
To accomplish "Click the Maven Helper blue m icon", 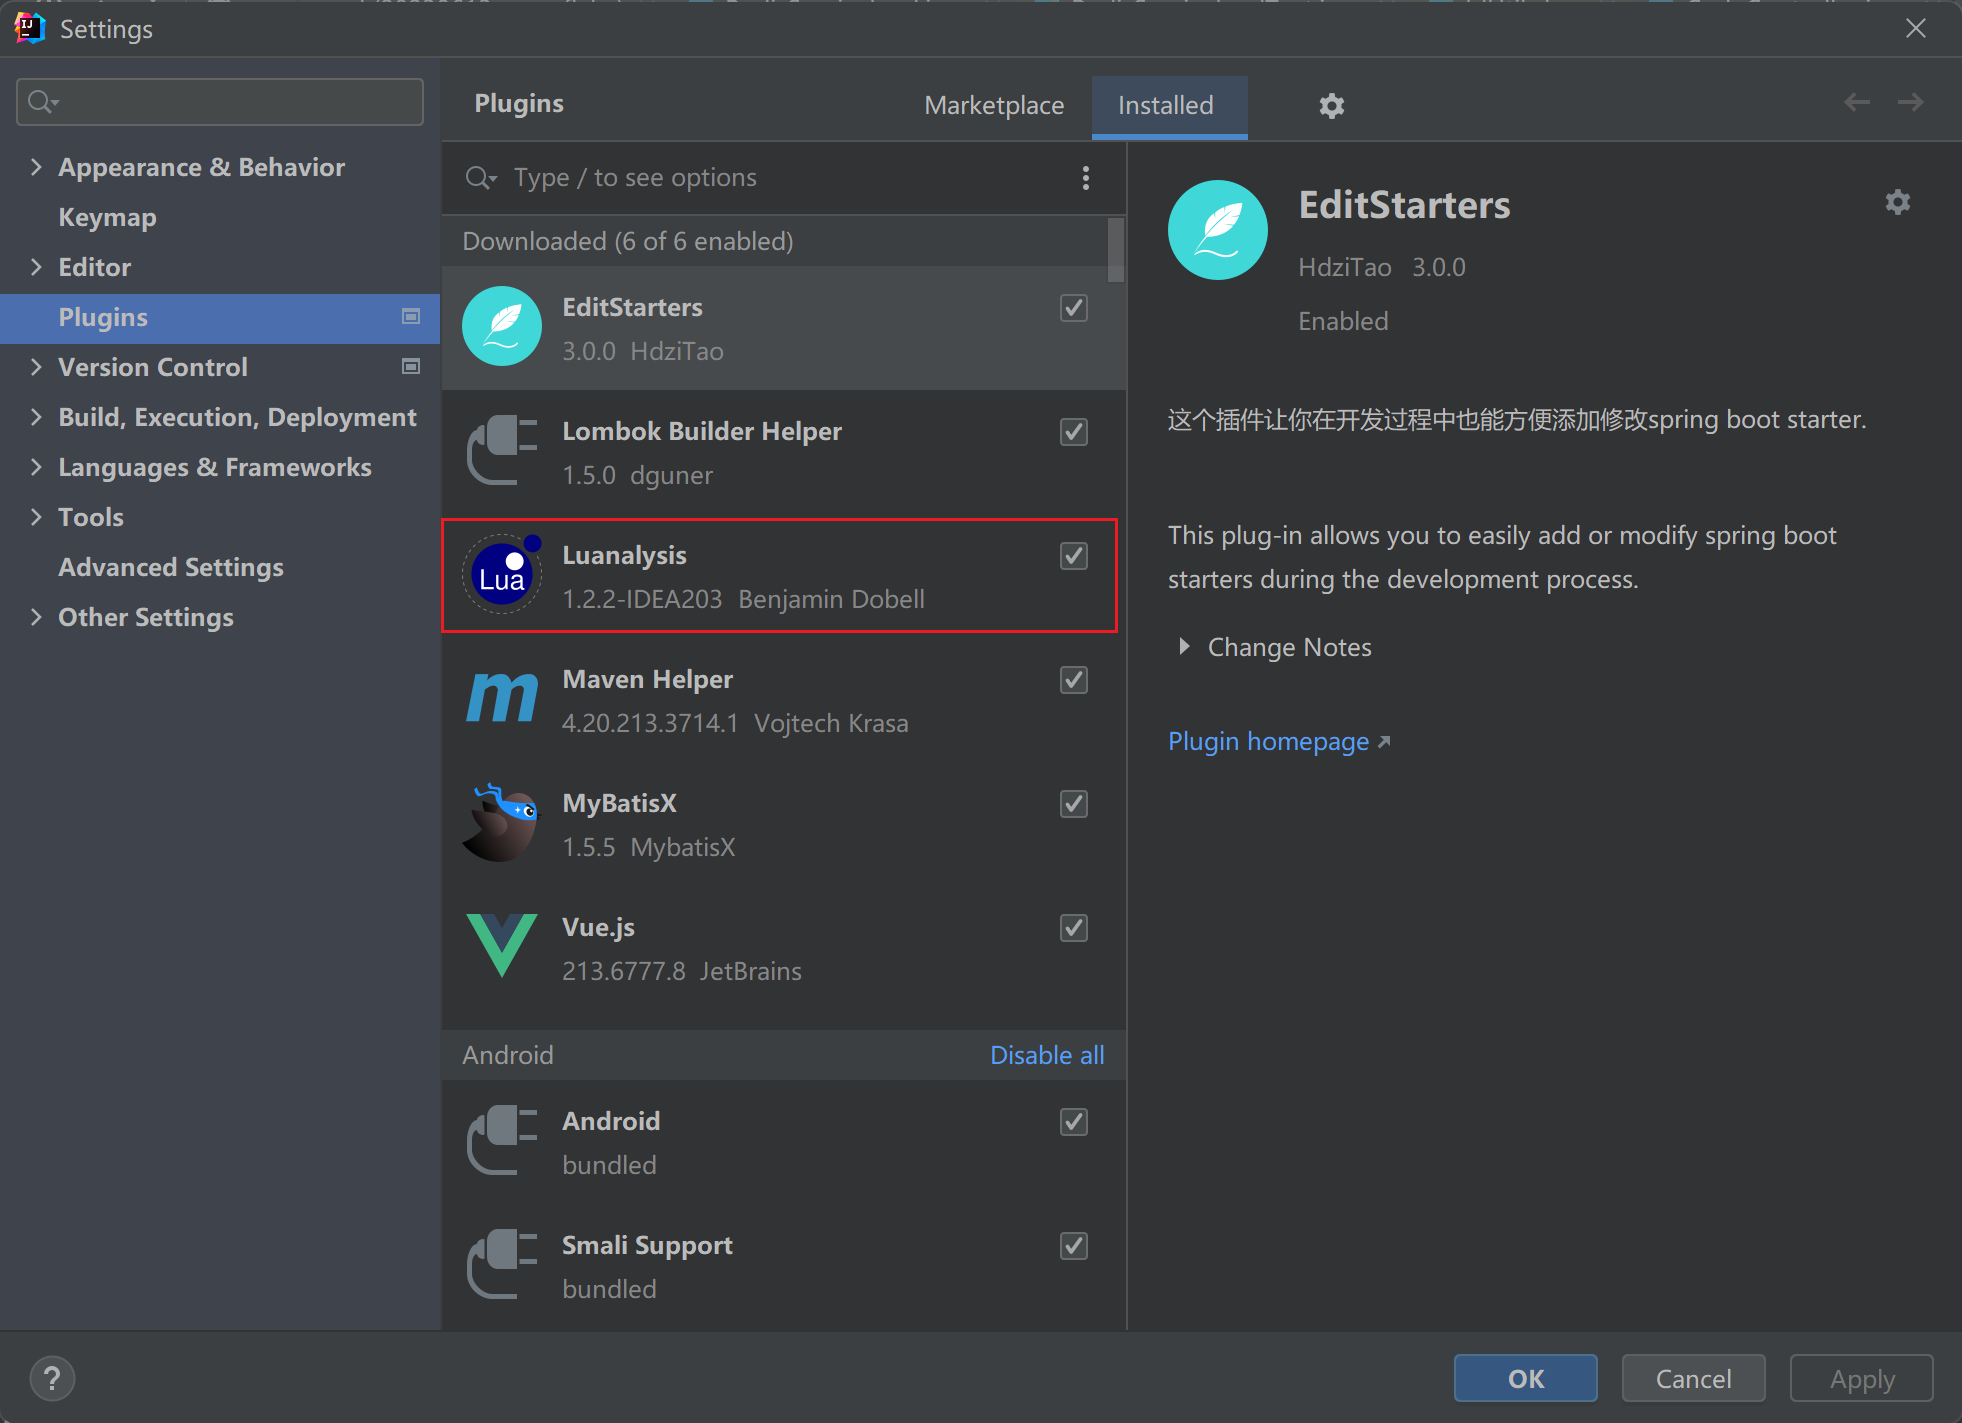I will [502, 698].
